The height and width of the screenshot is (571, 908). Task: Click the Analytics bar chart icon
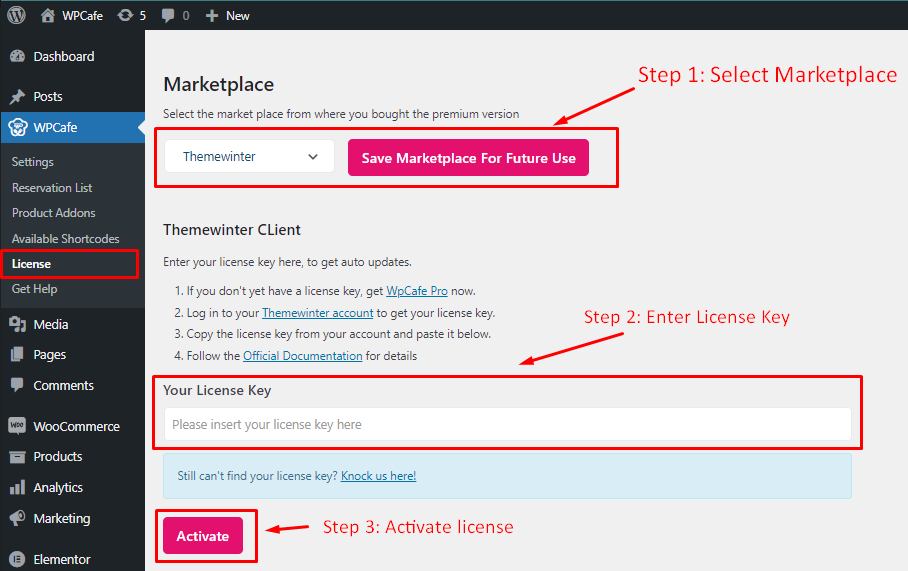coord(17,487)
